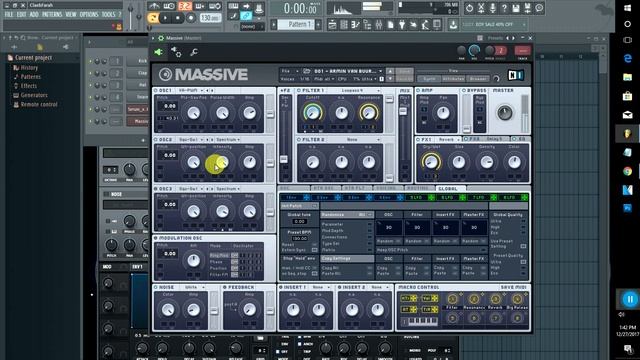
Task: Toggle the metronome icon
Action: coord(154,6)
